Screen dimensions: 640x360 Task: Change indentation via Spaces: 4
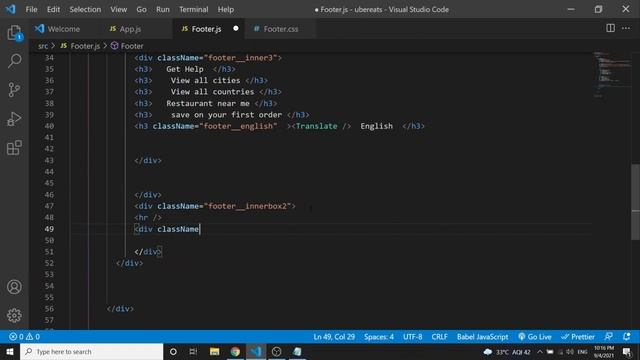coord(379,337)
